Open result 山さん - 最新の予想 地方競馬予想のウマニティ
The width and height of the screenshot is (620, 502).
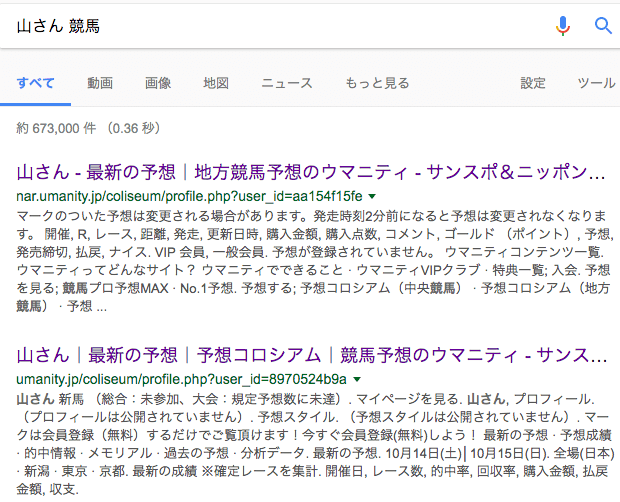310,172
